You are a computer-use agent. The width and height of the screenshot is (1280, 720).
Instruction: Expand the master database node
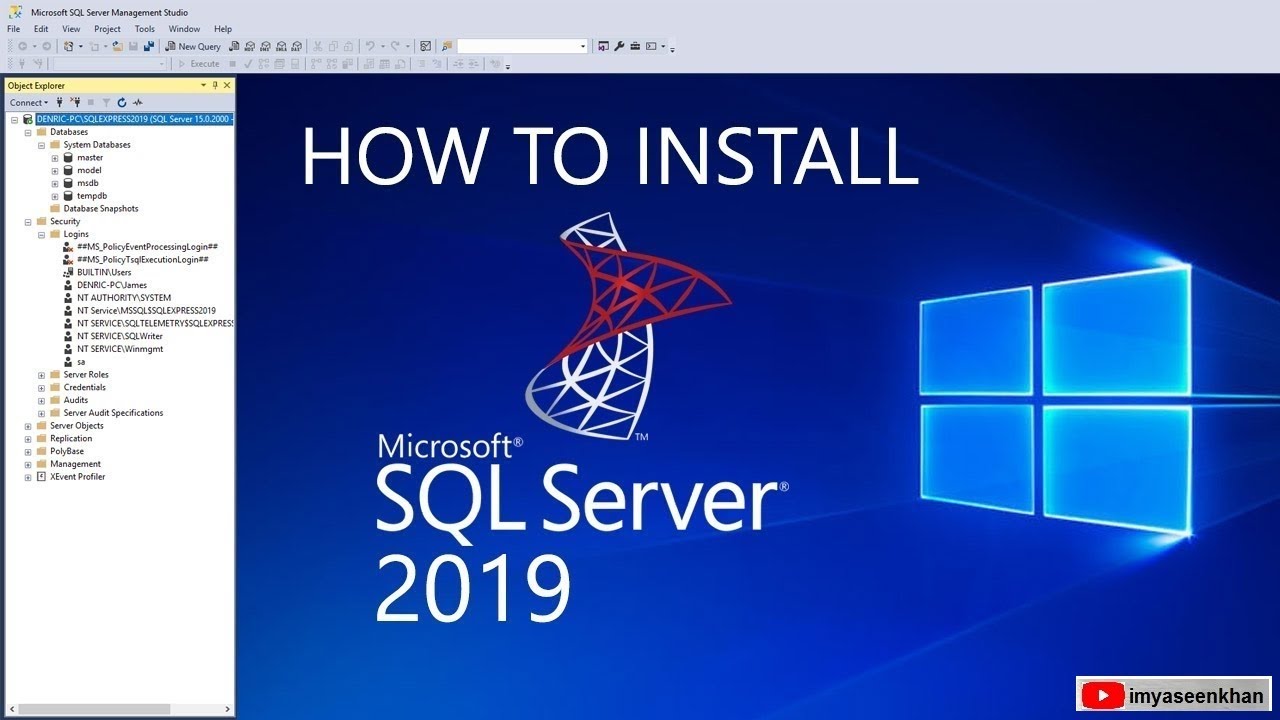pos(55,158)
